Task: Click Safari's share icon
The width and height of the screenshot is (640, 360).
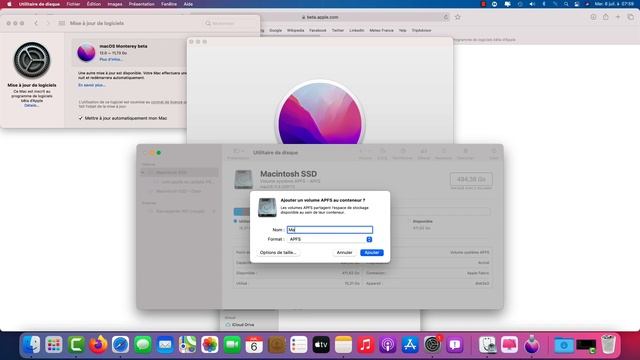Action: click(x=606, y=17)
